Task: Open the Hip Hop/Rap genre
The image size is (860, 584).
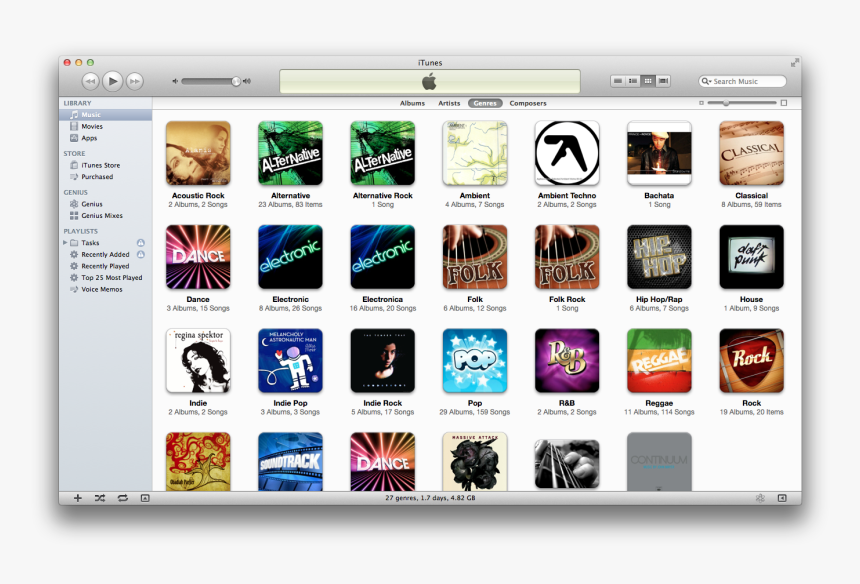Action: 659,257
